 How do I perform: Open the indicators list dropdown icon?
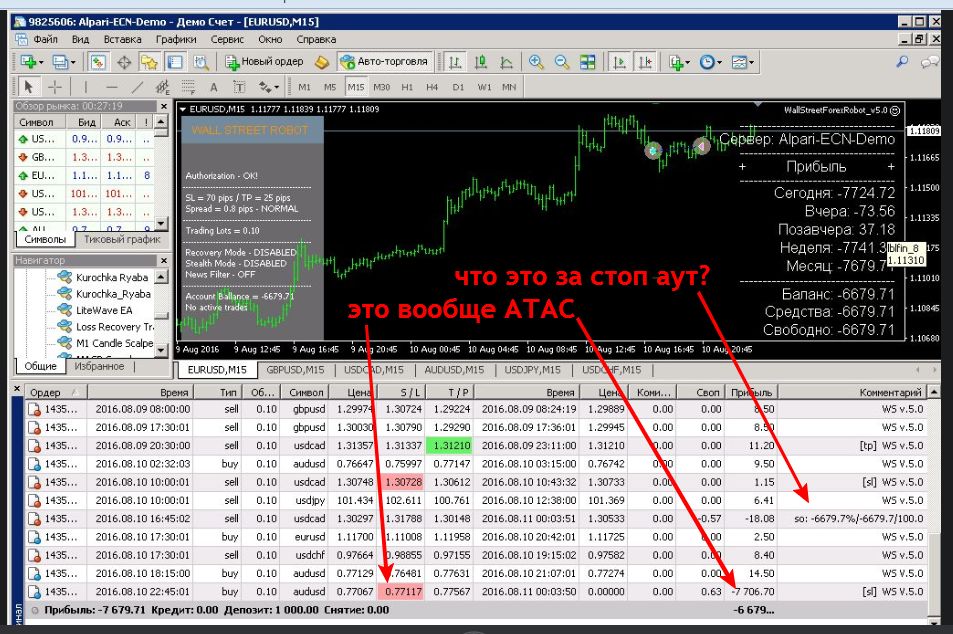point(678,61)
